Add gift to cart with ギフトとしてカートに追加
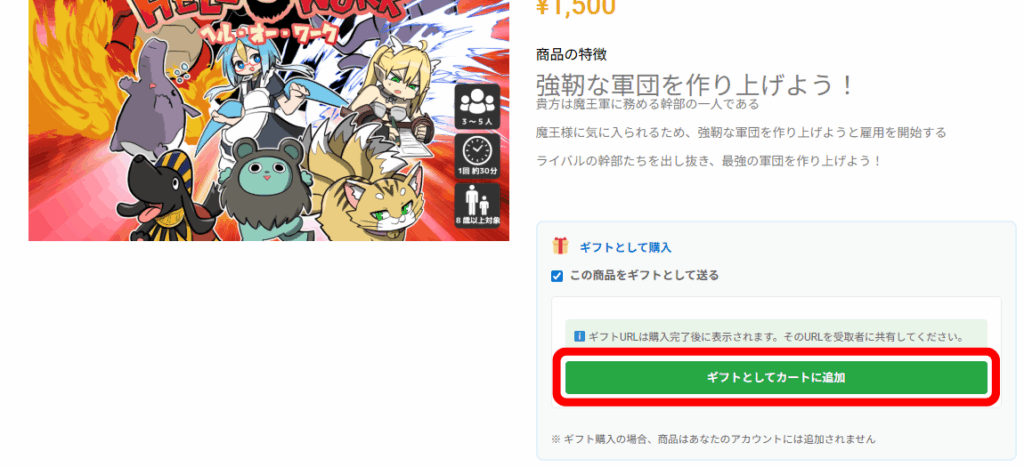This screenshot has width=1024, height=467. [776, 378]
